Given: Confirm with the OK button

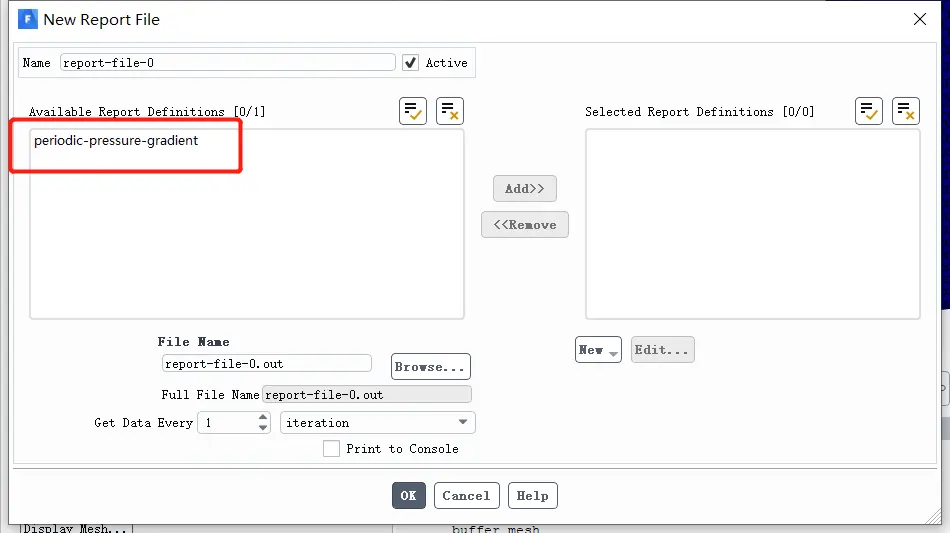Looking at the screenshot, I should 408,495.
